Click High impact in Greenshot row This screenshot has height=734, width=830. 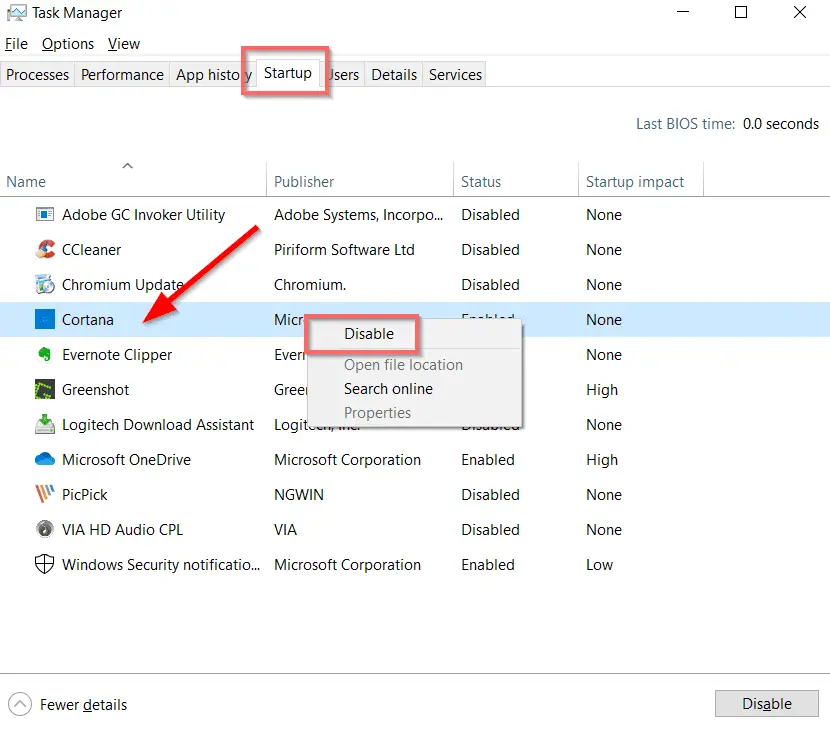(x=602, y=389)
